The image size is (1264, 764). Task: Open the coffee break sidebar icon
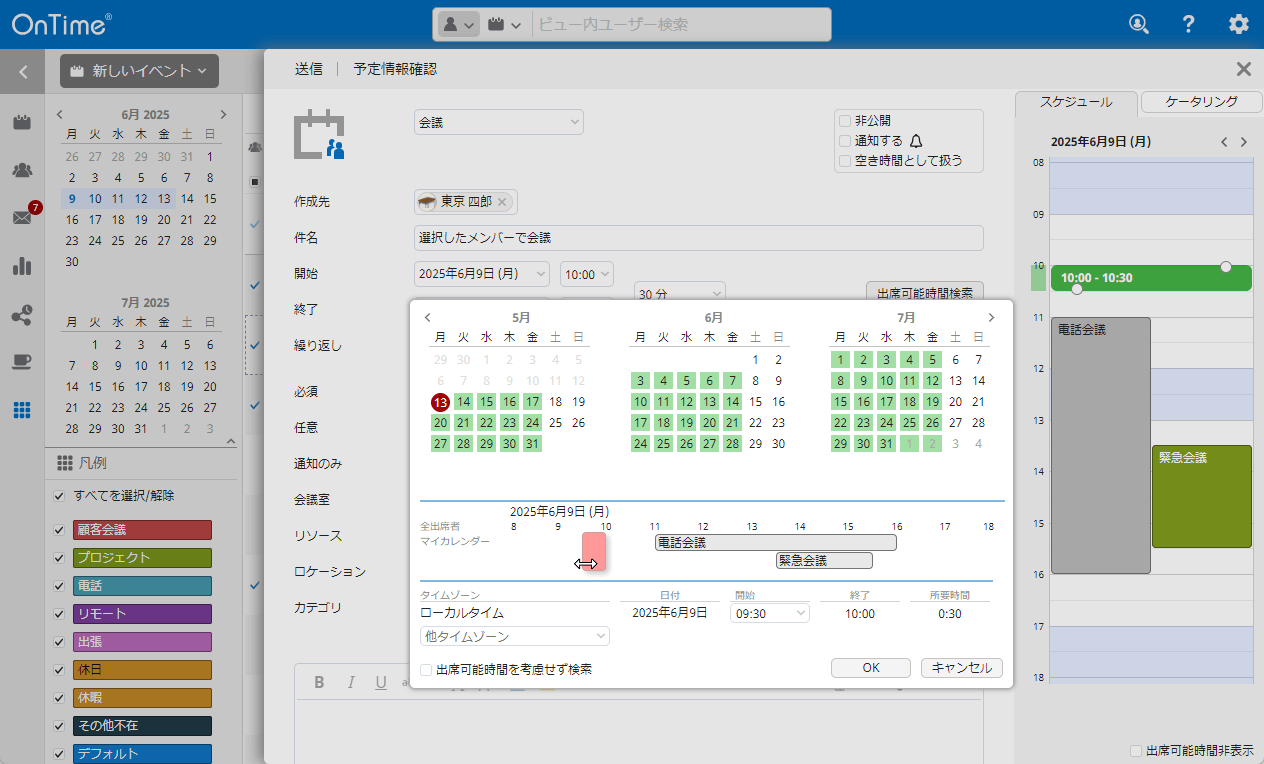[22, 362]
